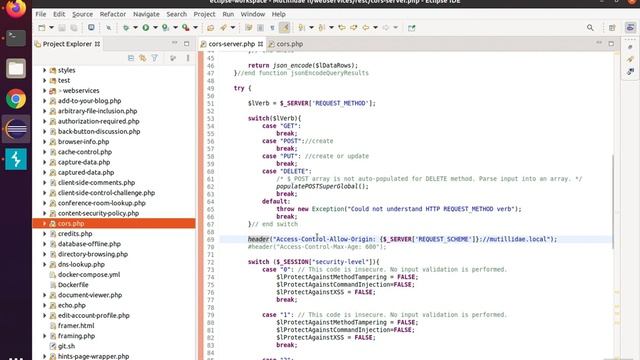Open the Project menu
This screenshot has height=360, width=640.
204,14
